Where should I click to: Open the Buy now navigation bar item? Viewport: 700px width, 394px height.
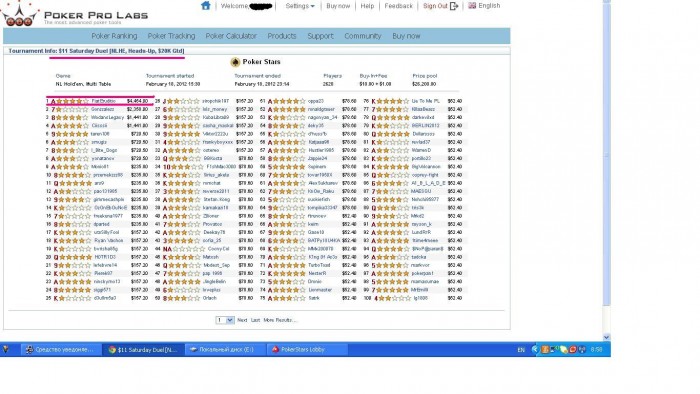coord(406,36)
